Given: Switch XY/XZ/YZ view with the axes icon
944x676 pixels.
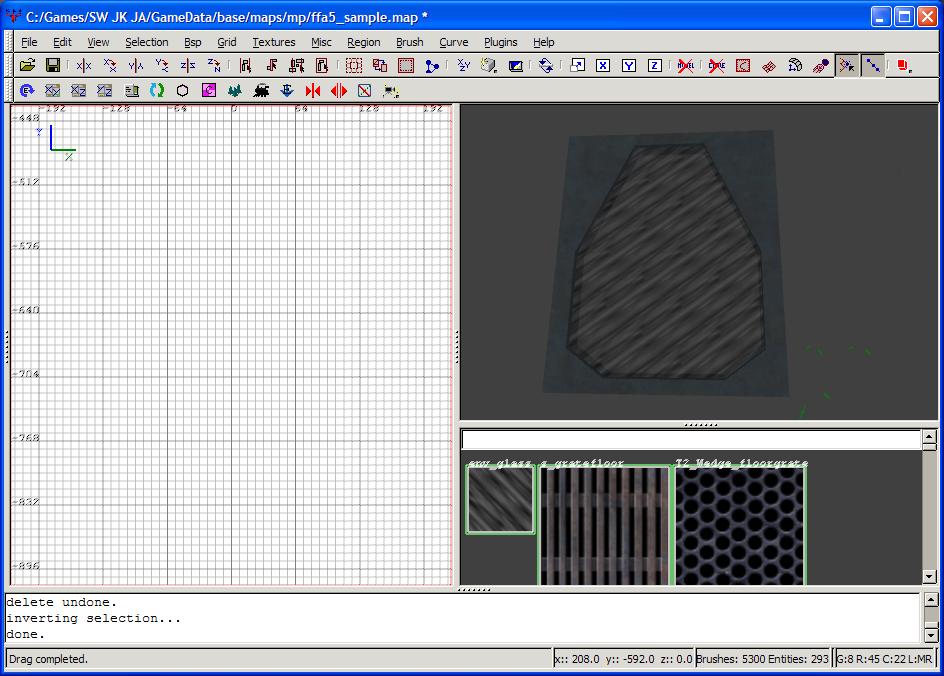Looking at the screenshot, I should pos(463,65).
